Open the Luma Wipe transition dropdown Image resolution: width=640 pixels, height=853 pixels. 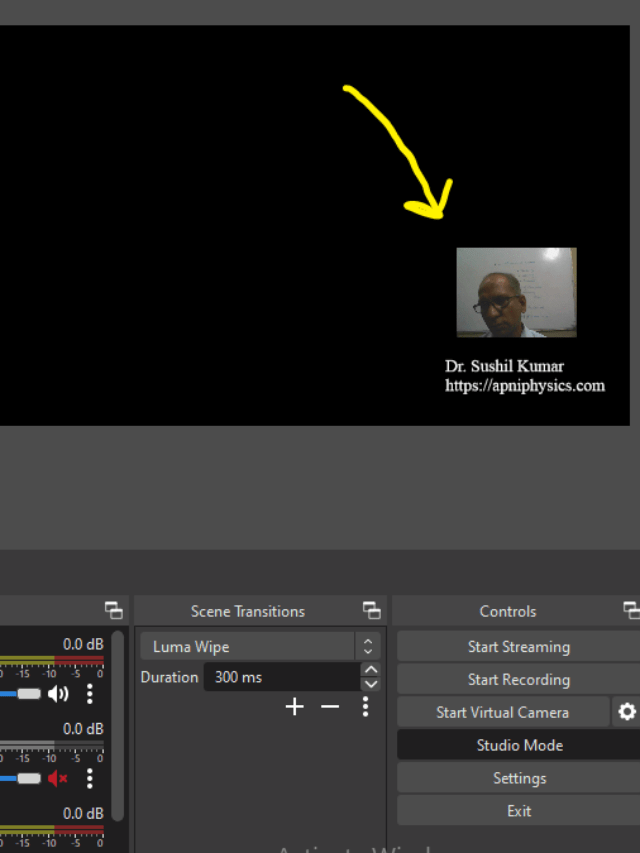[x=260, y=646]
